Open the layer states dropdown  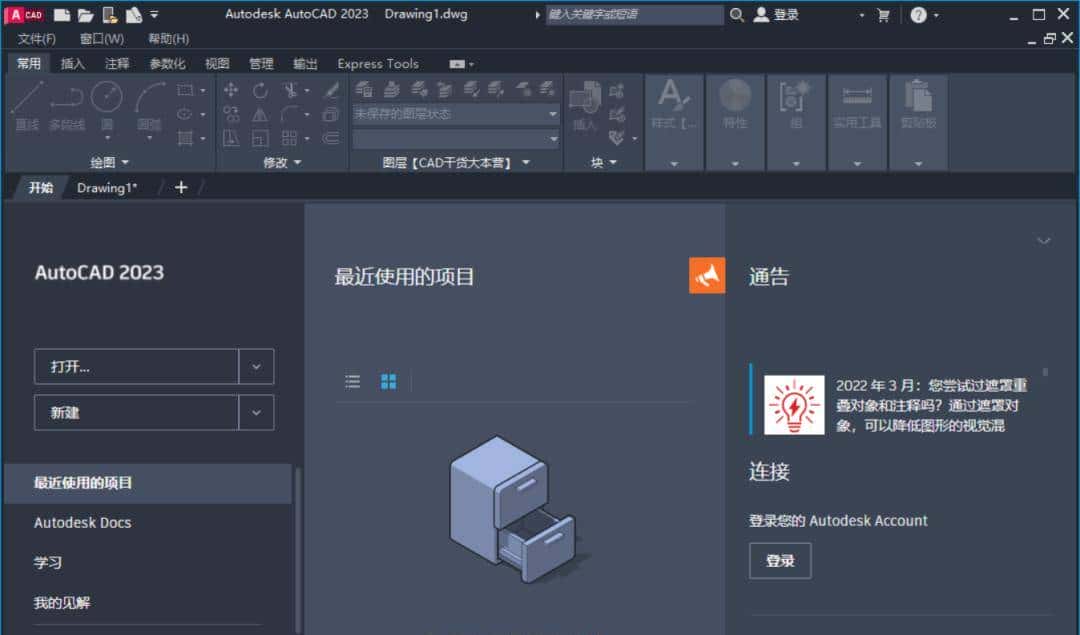[553, 113]
